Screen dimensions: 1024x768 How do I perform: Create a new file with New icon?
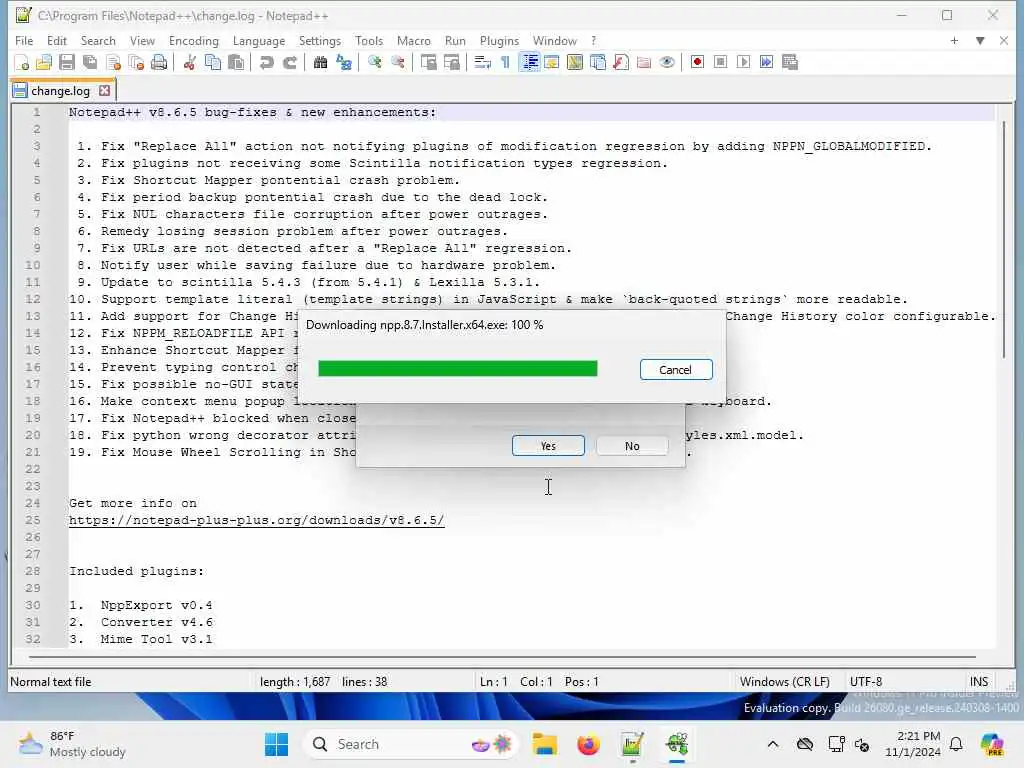(x=21, y=63)
